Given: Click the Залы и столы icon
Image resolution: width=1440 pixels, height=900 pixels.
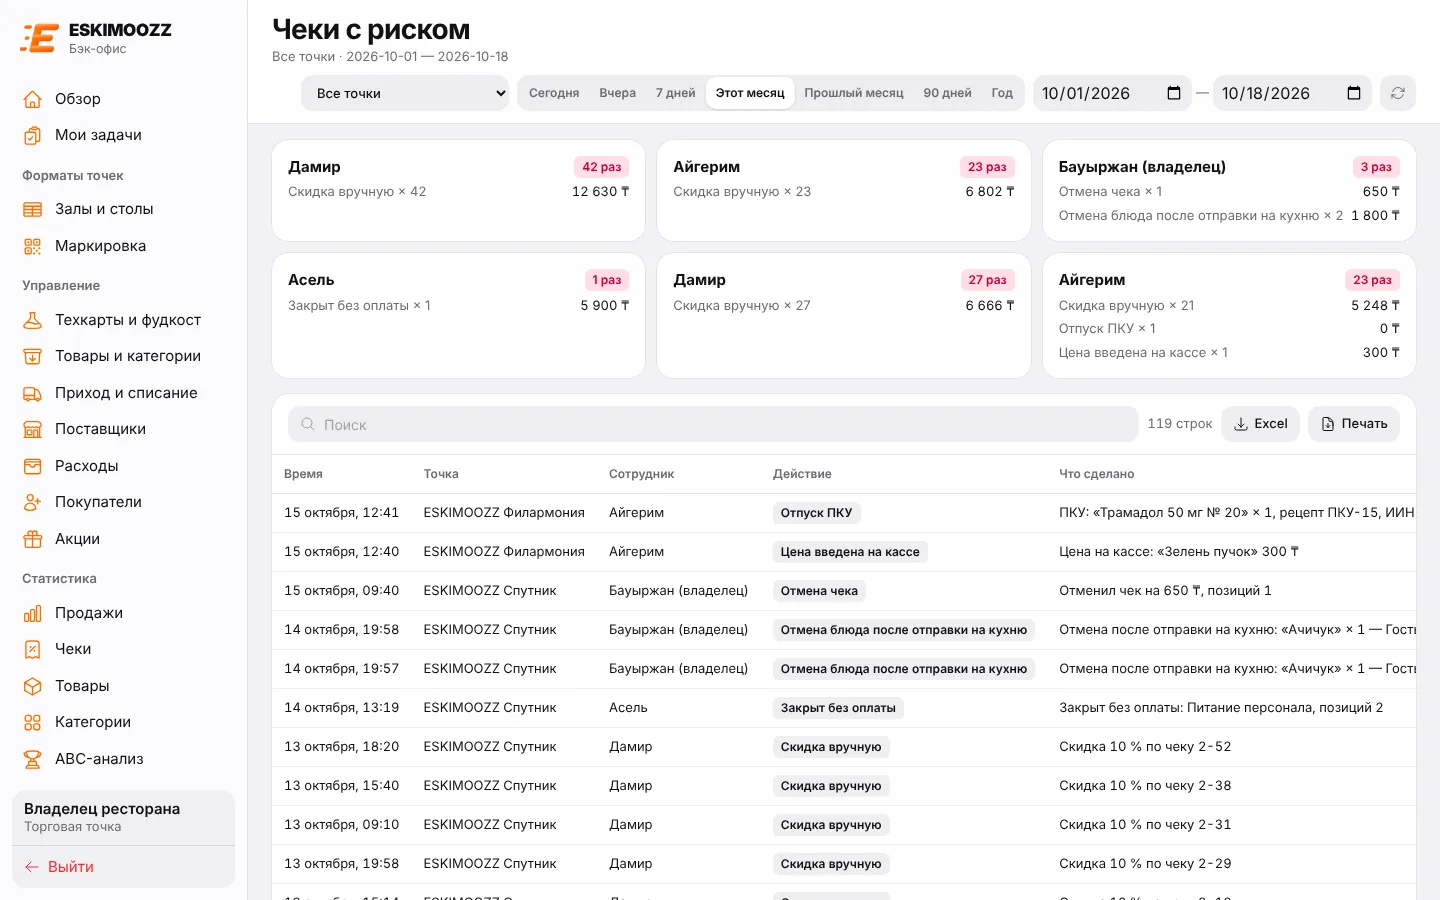Looking at the screenshot, I should click(x=33, y=209).
